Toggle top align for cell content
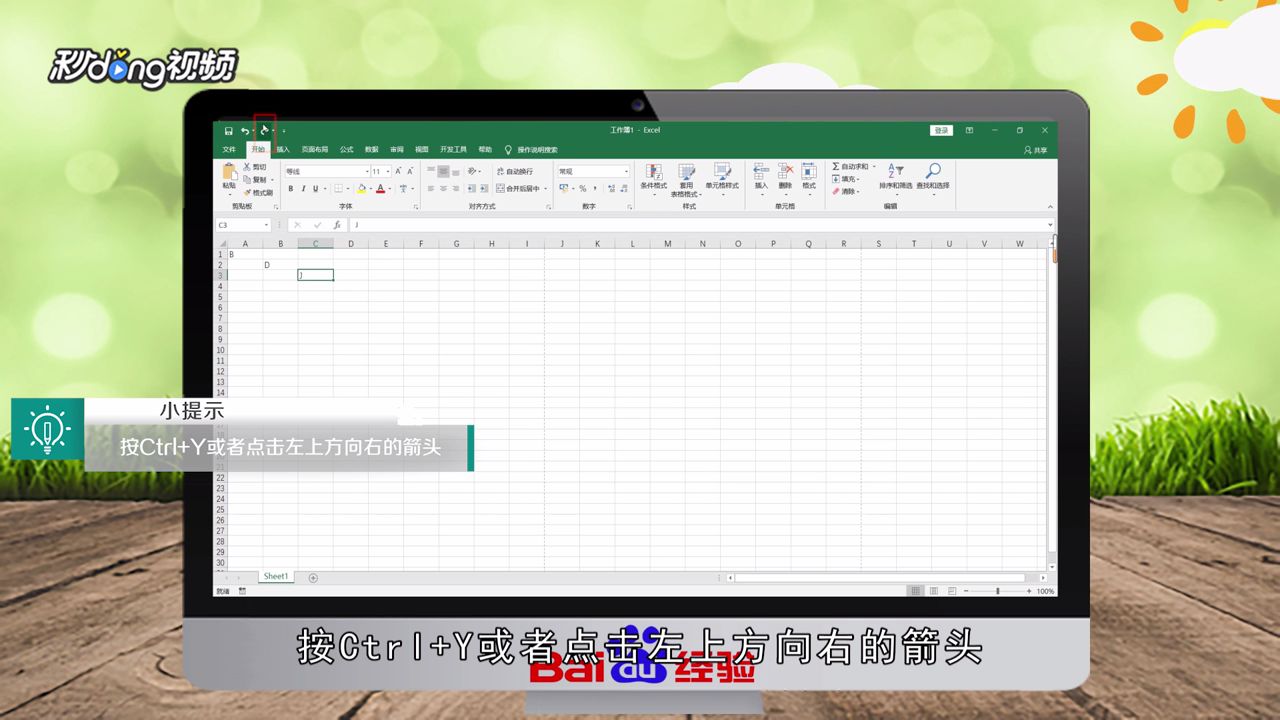The height and width of the screenshot is (720, 1280). point(431,171)
